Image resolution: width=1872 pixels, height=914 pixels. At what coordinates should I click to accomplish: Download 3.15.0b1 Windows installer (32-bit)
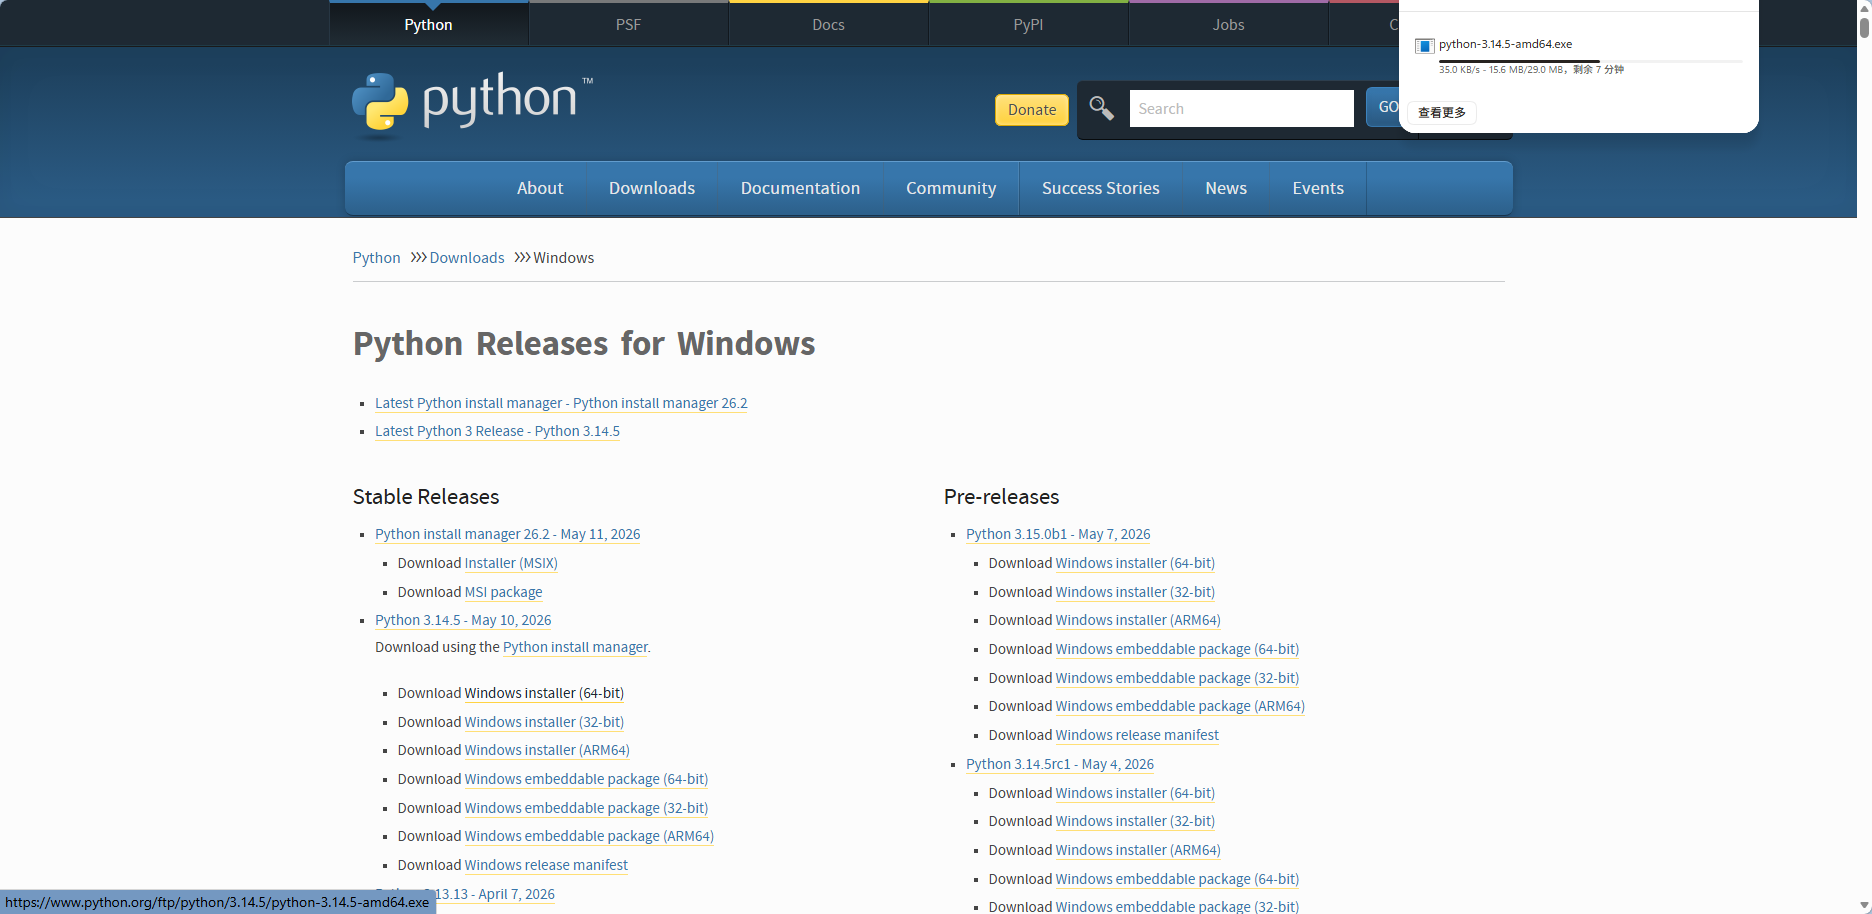(x=1135, y=592)
